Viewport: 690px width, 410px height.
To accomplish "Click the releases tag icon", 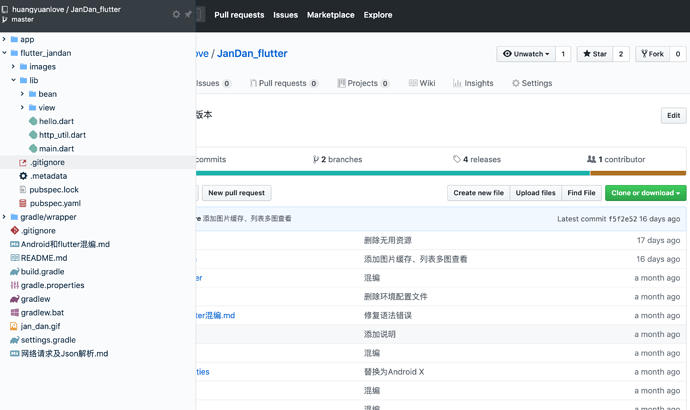I will pyautogui.click(x=457, y=159).
